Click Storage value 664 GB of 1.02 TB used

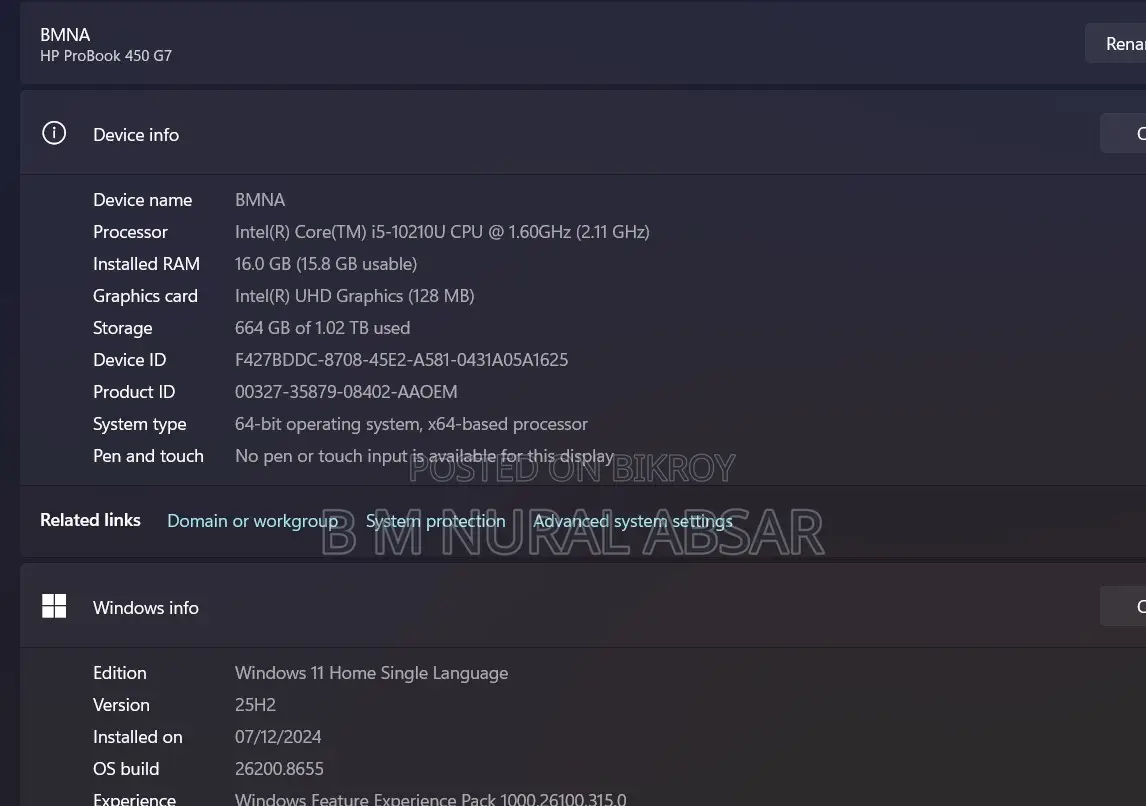click(322, 328)
